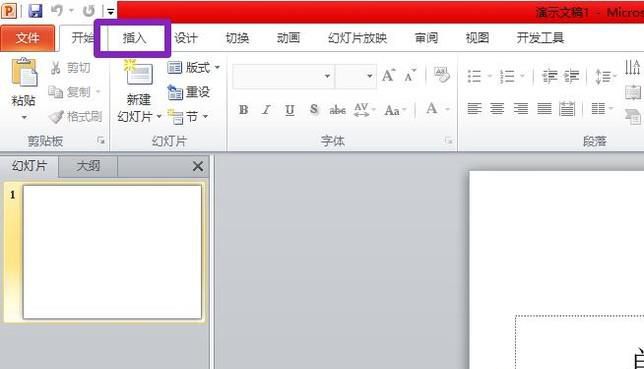
Task: Open the 文件 (File) tab
Action: [28, 38]
